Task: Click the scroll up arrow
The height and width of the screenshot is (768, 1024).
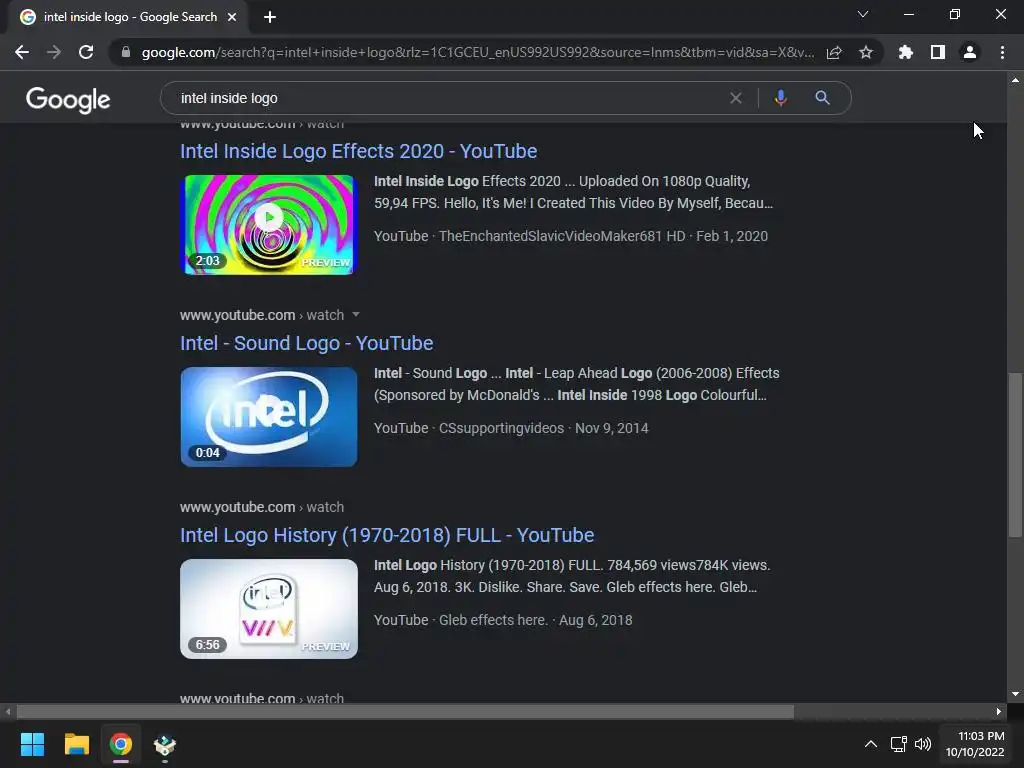Action: pyautogui.click(x=1015, y=80)
